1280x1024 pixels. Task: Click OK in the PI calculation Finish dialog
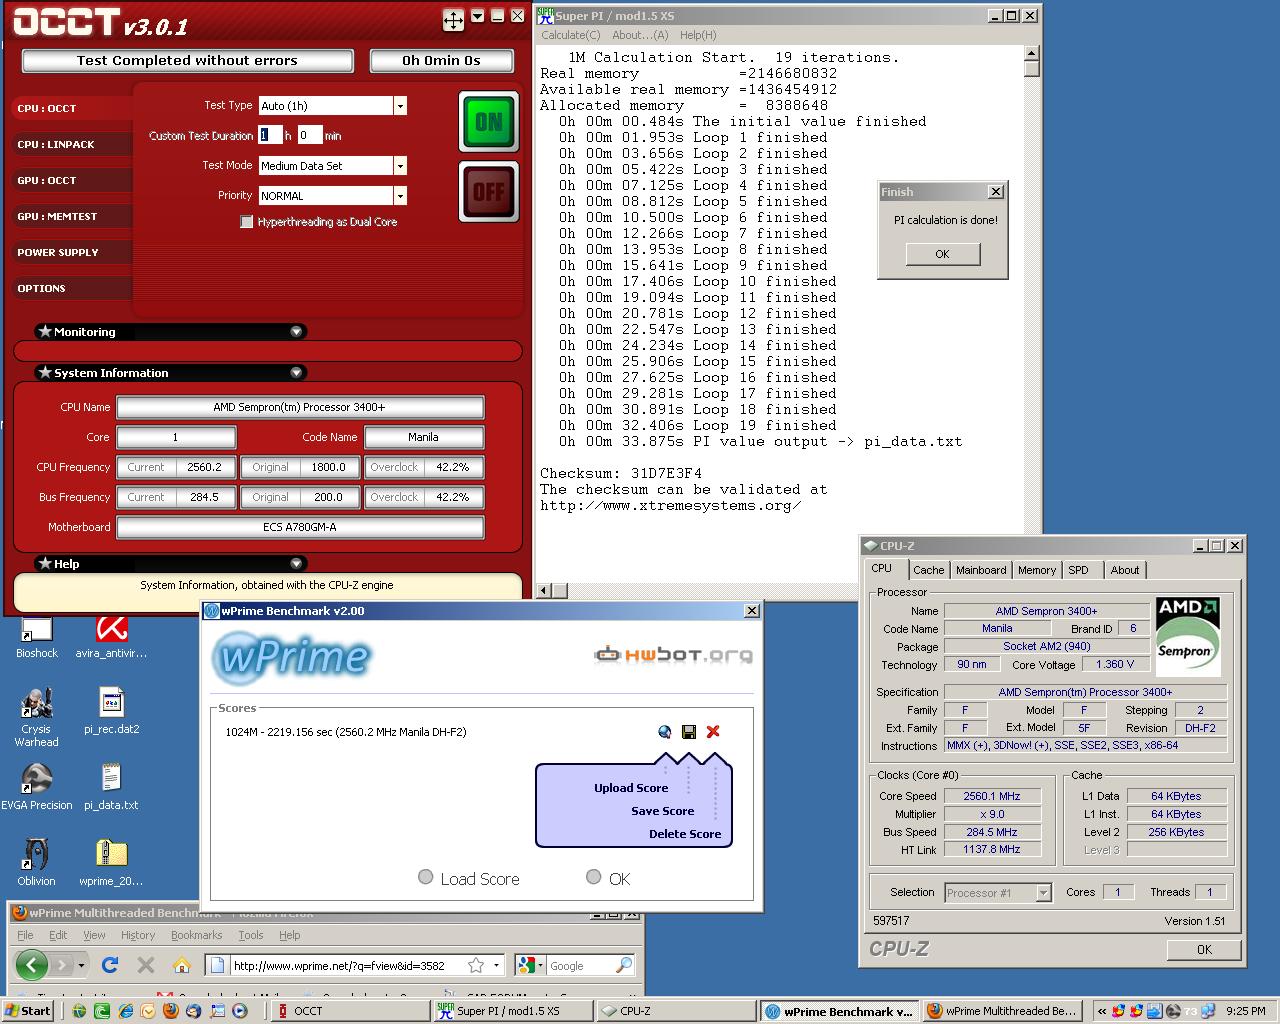point(942,254)
